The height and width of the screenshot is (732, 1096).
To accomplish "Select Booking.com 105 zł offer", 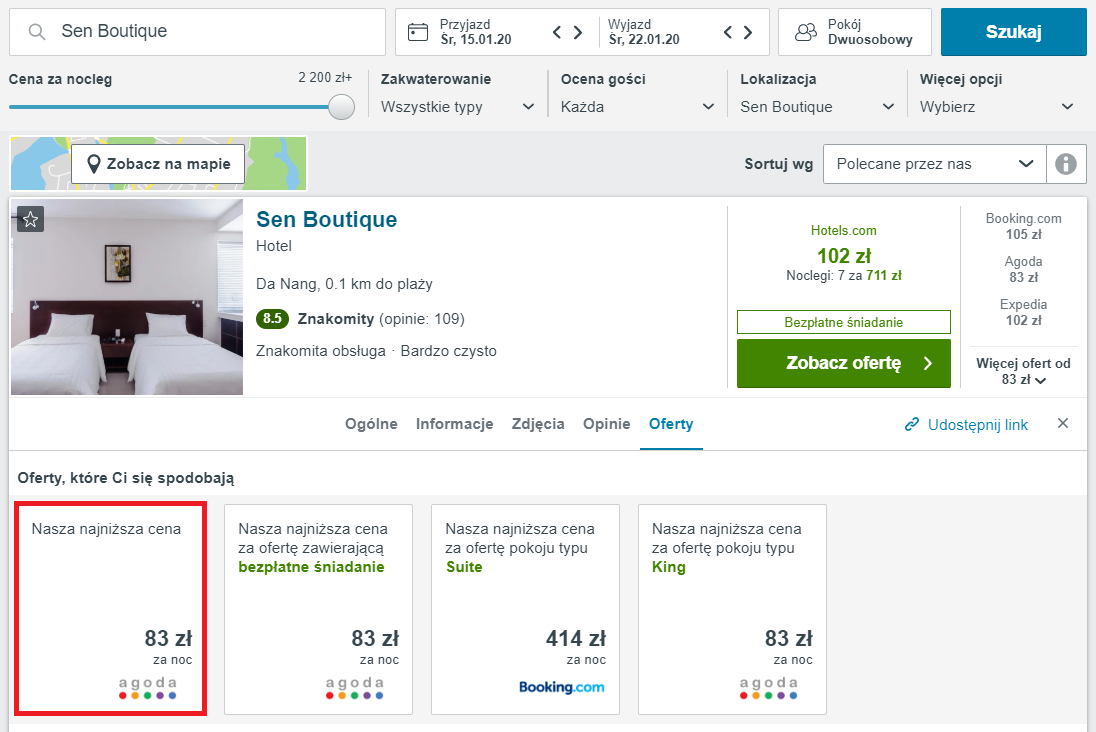I will (x=1023, y=227).
